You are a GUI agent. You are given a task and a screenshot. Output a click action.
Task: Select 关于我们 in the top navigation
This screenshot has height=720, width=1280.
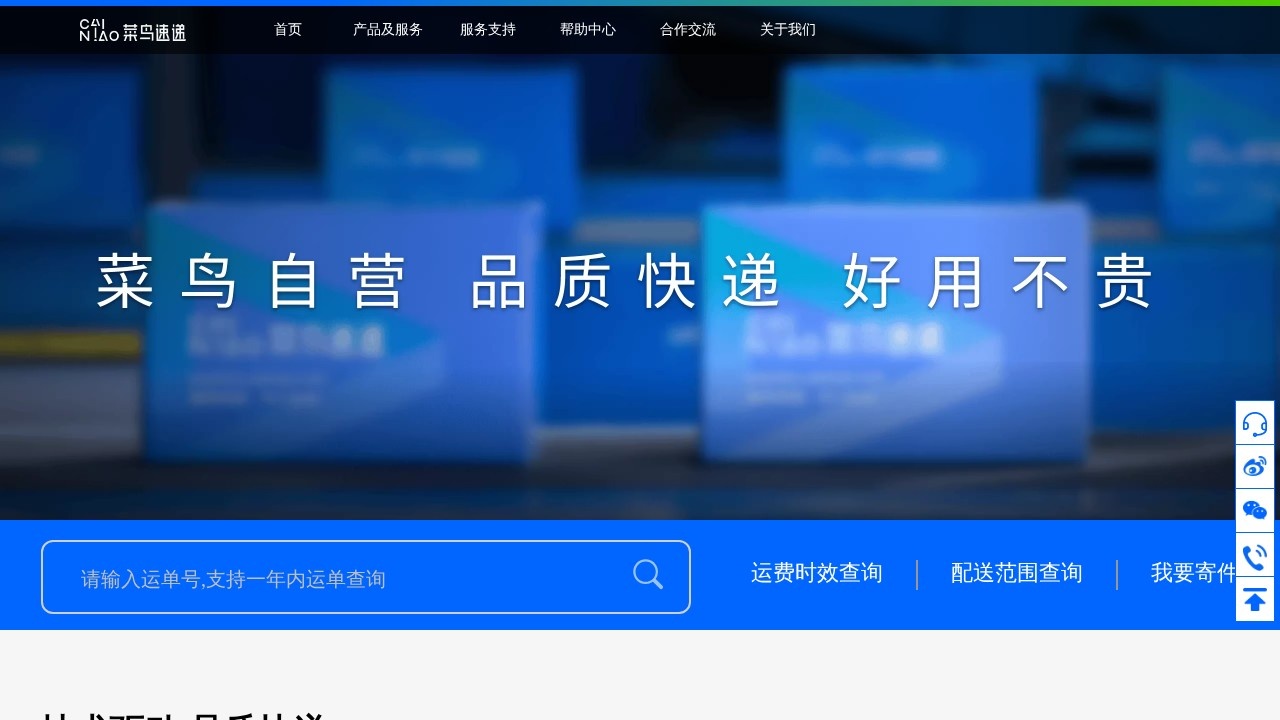point(788,30)
